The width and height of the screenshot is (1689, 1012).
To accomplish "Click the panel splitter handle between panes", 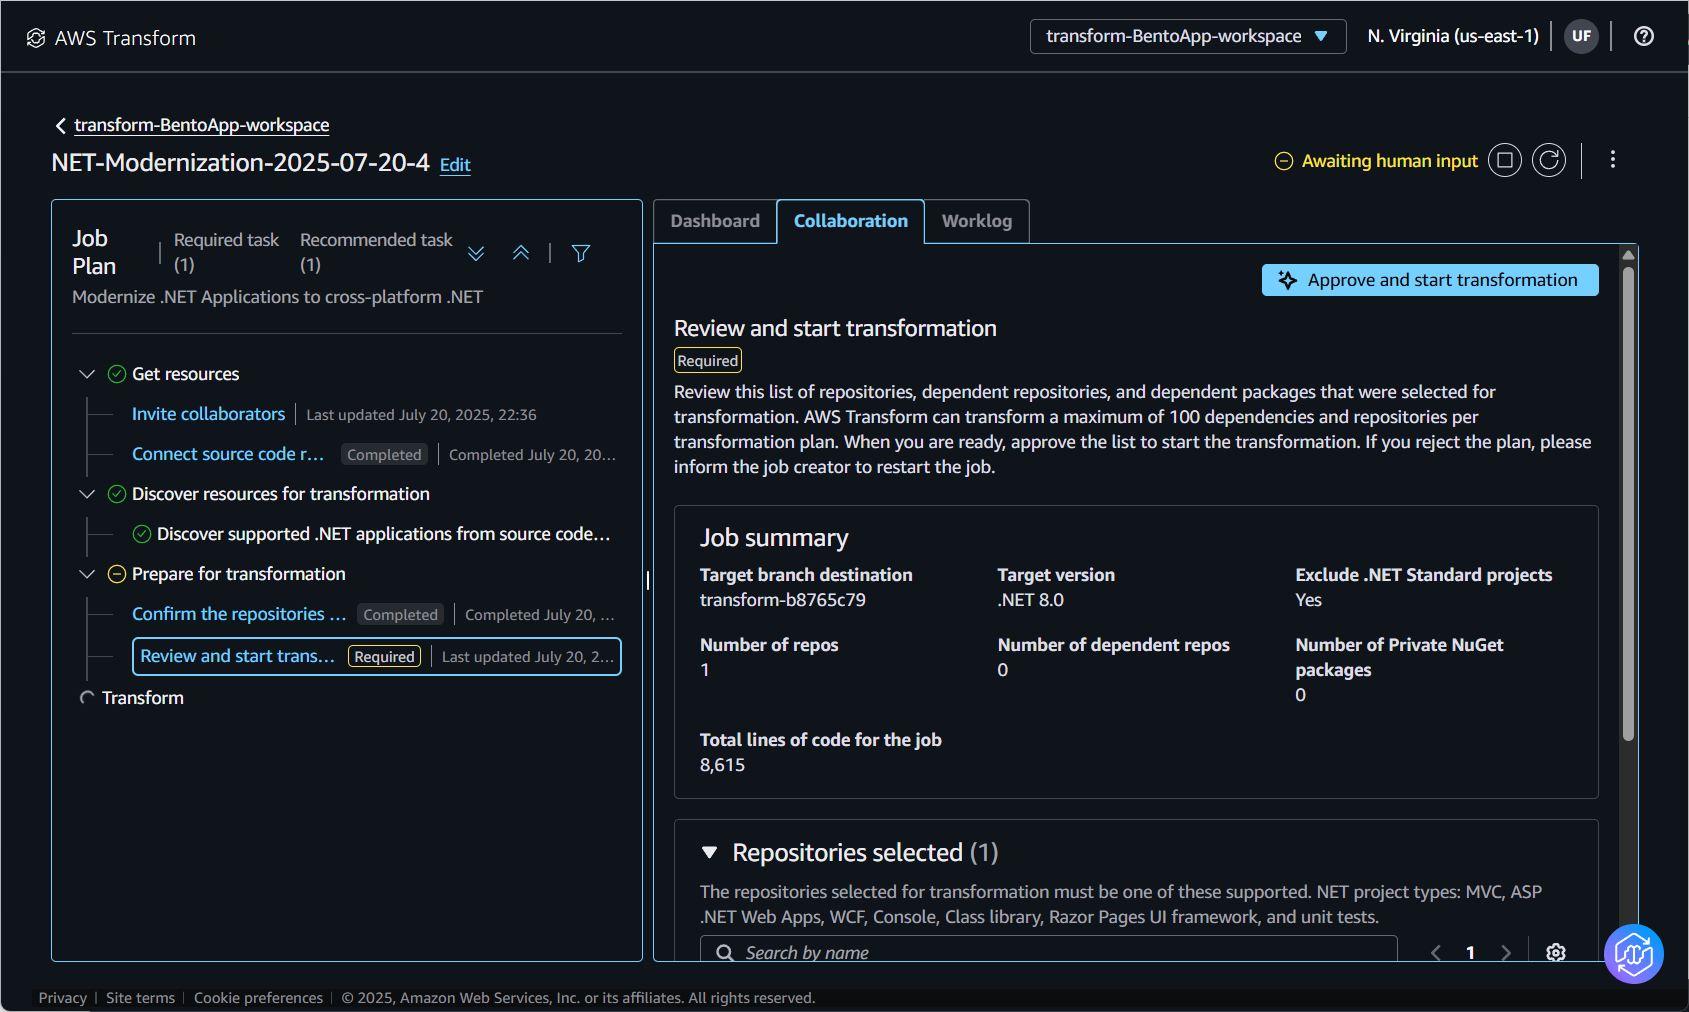I will pos(648,580).
